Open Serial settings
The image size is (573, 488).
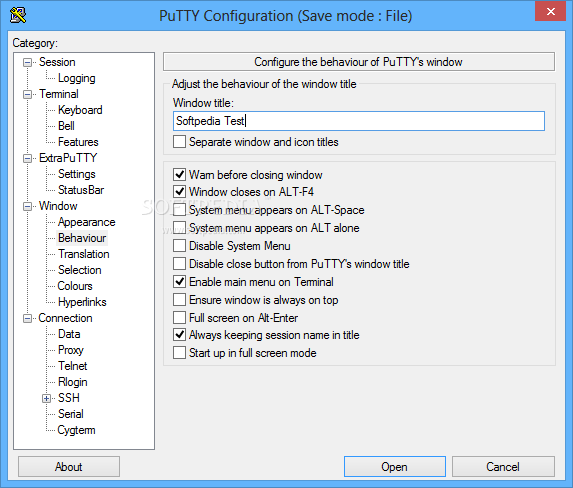click(x=71, y=414)
